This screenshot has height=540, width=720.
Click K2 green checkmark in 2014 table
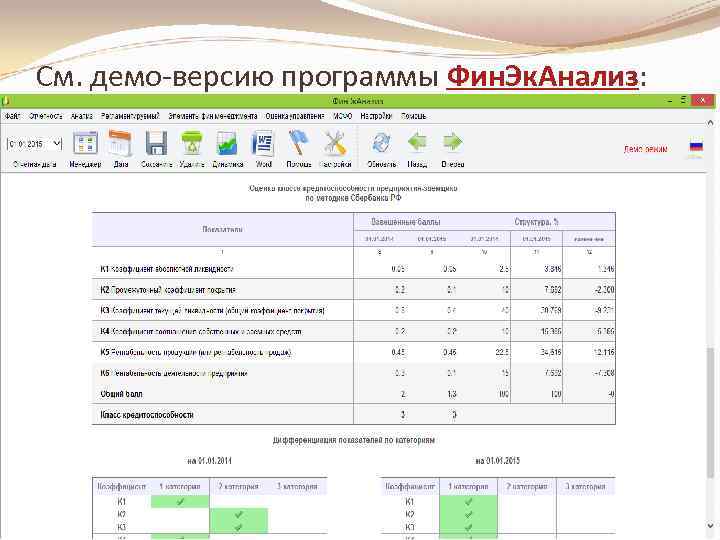point(238,515)
